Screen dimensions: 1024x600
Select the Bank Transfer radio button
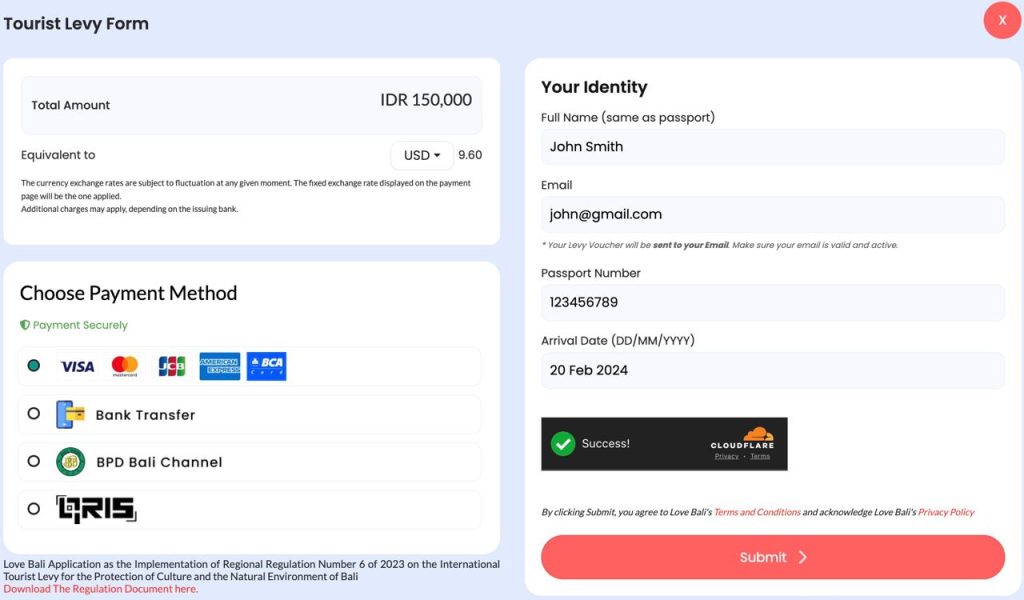pyautogui.click(x=34, y=414)
